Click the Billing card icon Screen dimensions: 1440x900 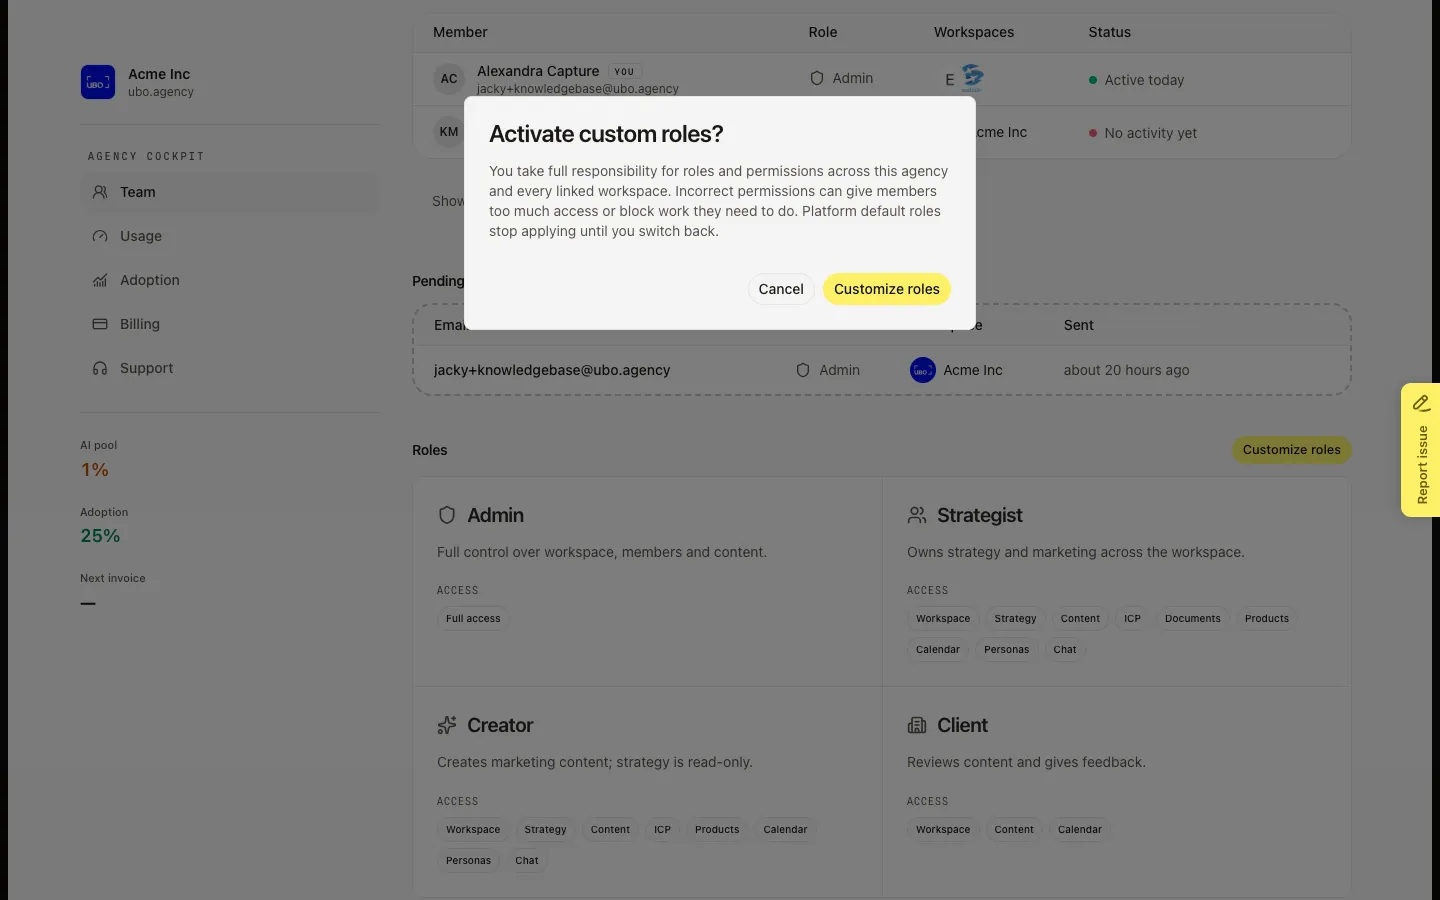(x=100, y=324)
